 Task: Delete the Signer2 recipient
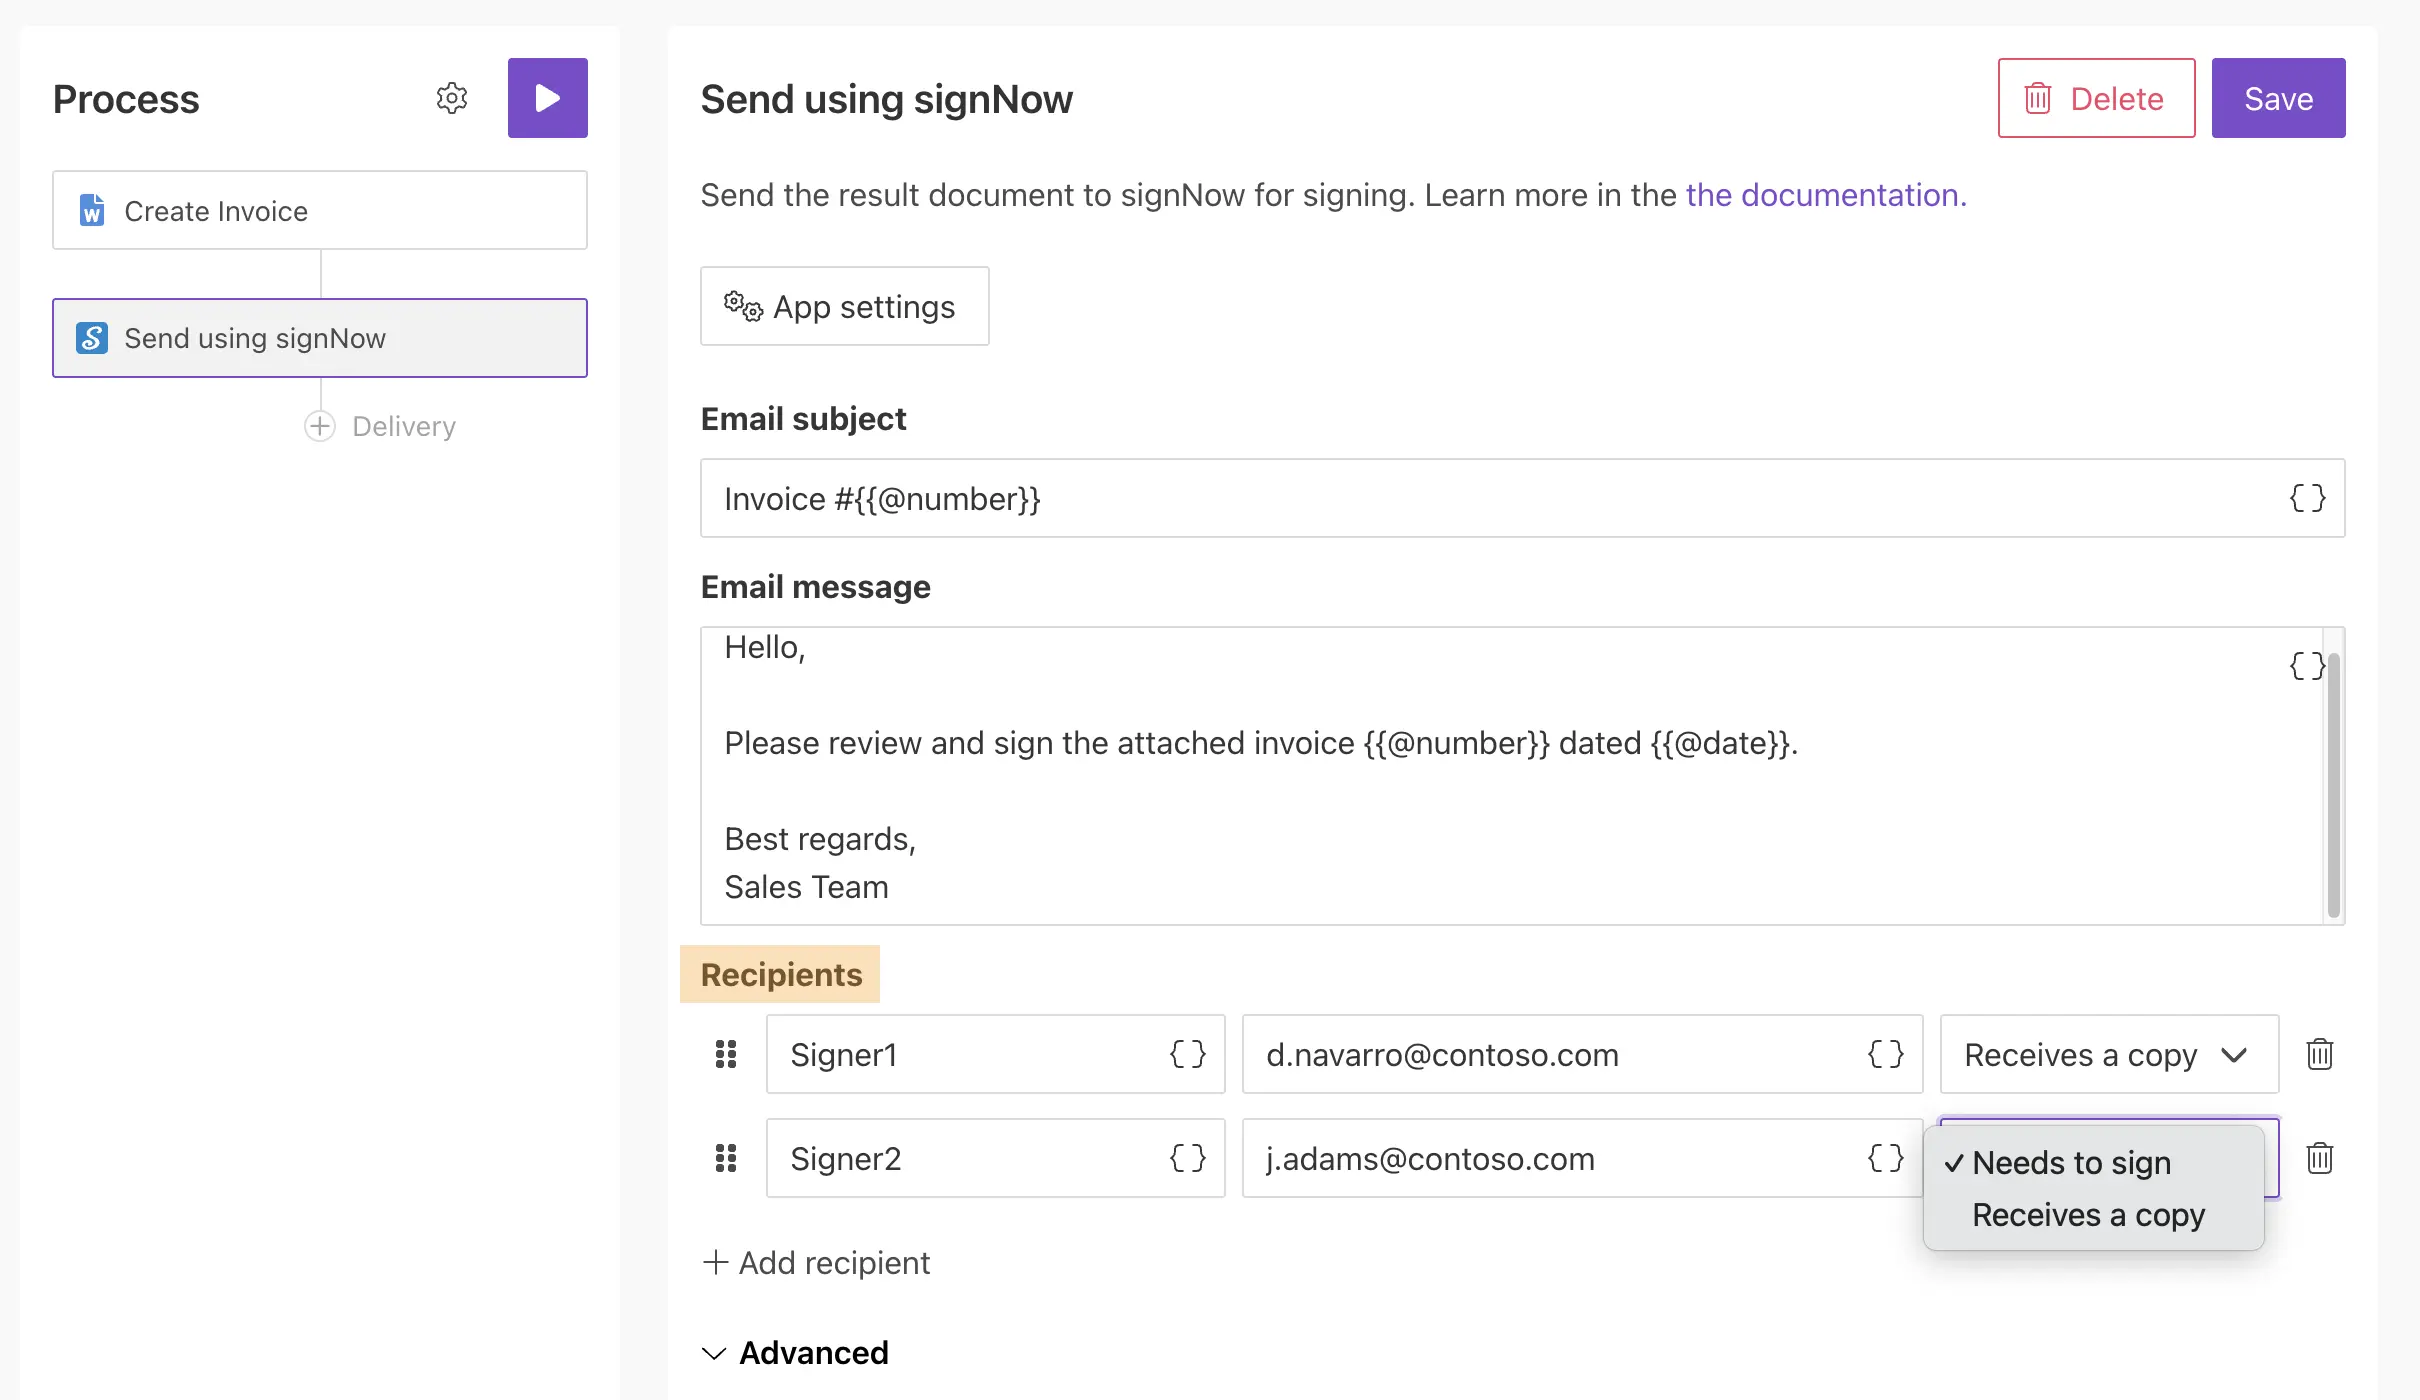coord(2320,1158)
